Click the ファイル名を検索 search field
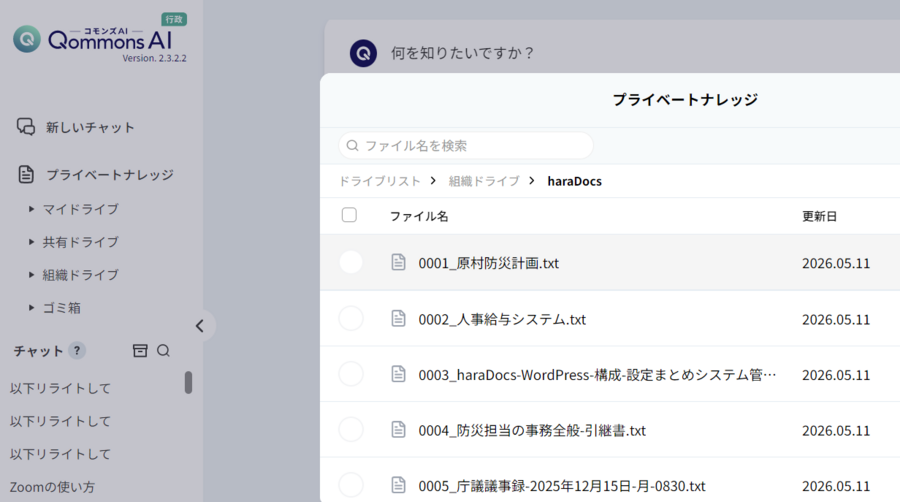Screen dimensions: 900x502 (465, 146)
